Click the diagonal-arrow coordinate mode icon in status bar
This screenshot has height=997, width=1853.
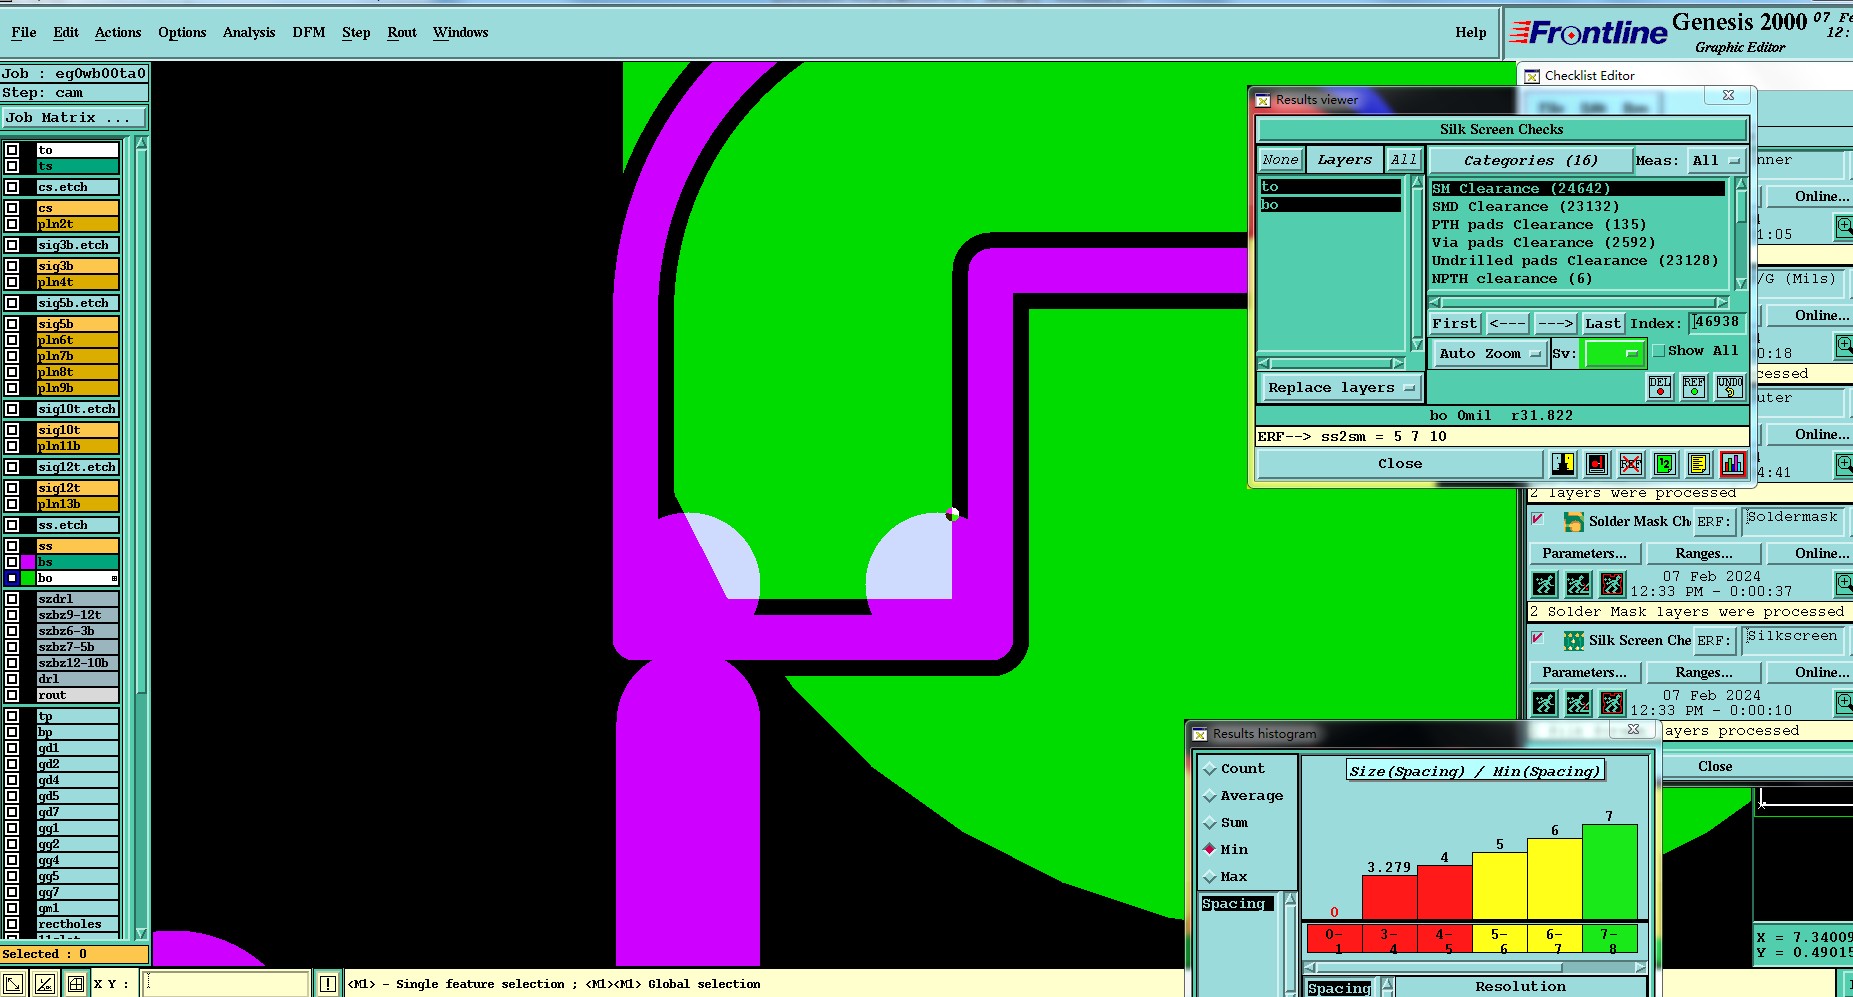pyautogui.click(x=13, y=984)
